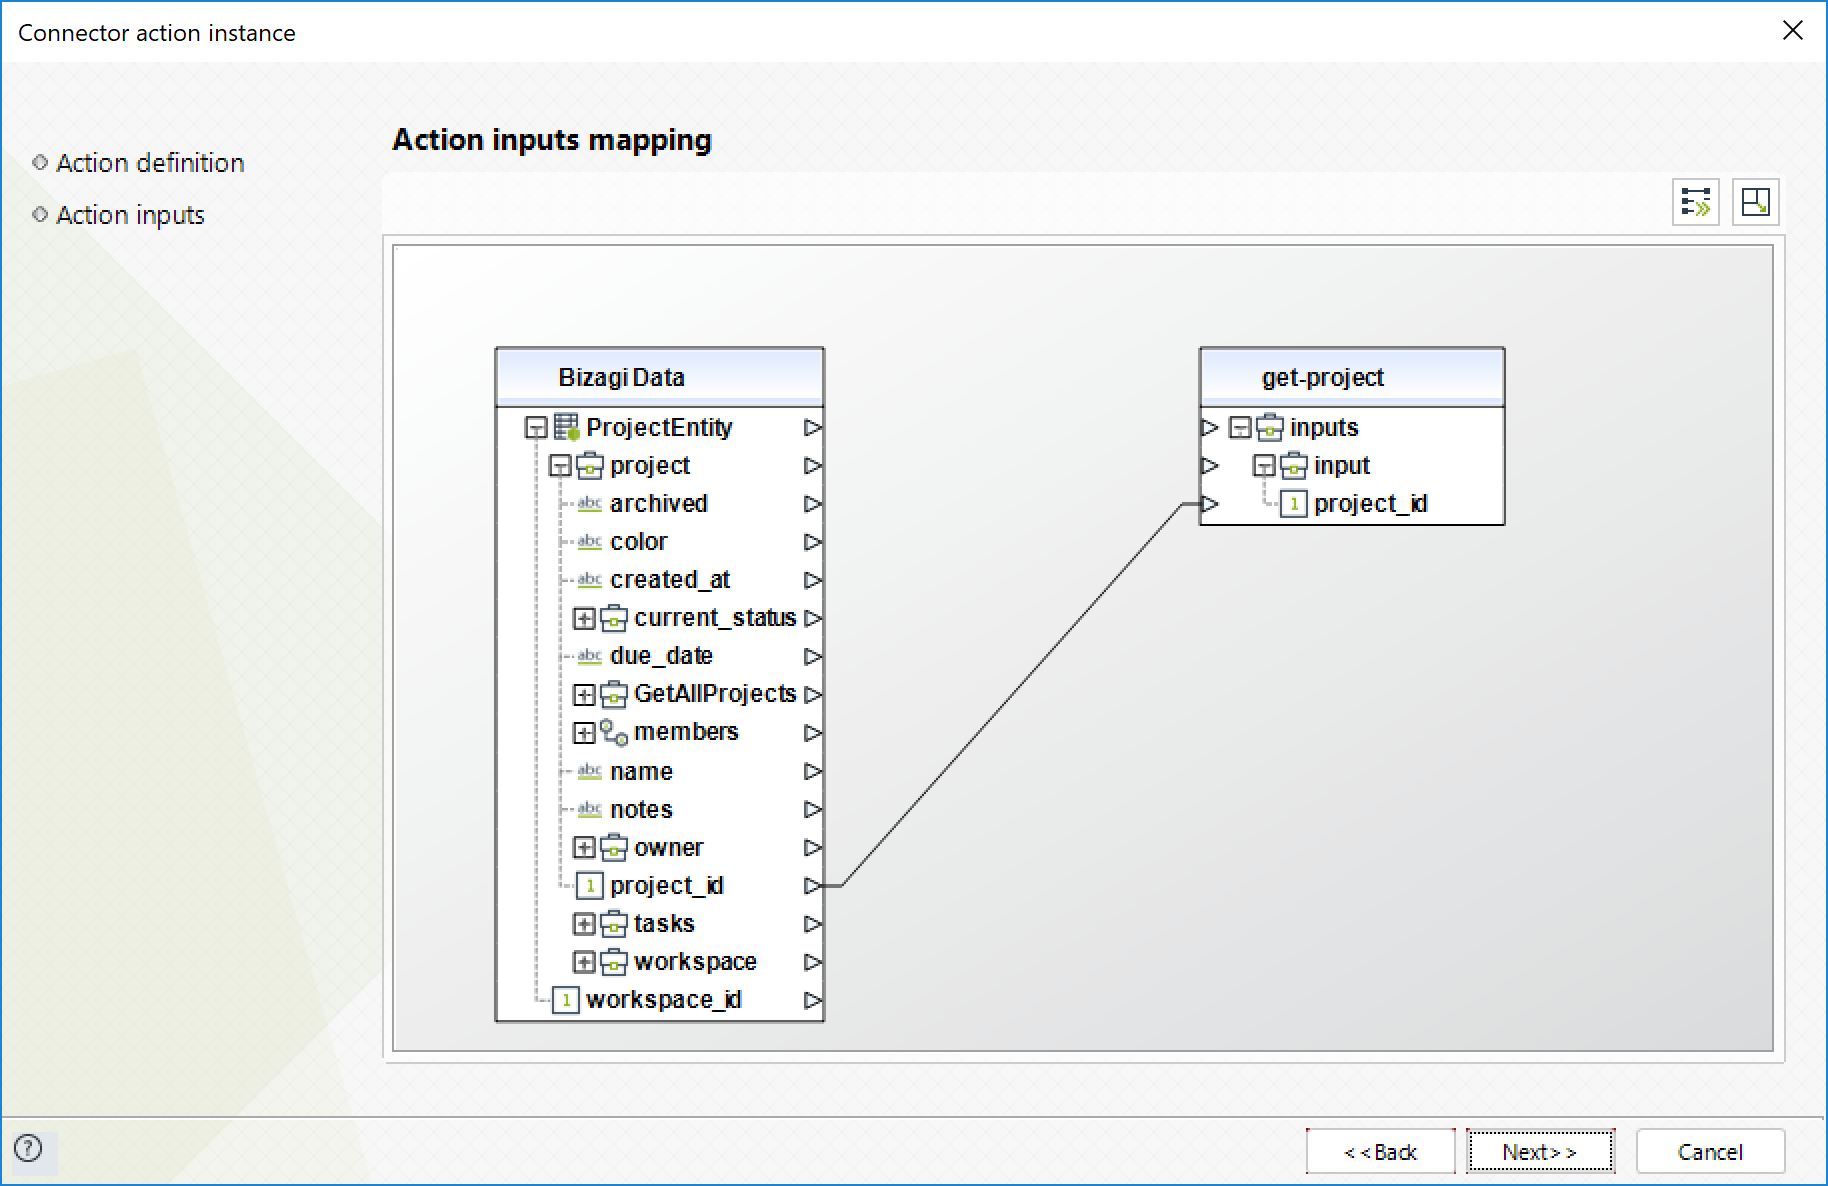Select the color attribute
The height and width of the screenshot is (1186, 1828).
pos(639,541)
